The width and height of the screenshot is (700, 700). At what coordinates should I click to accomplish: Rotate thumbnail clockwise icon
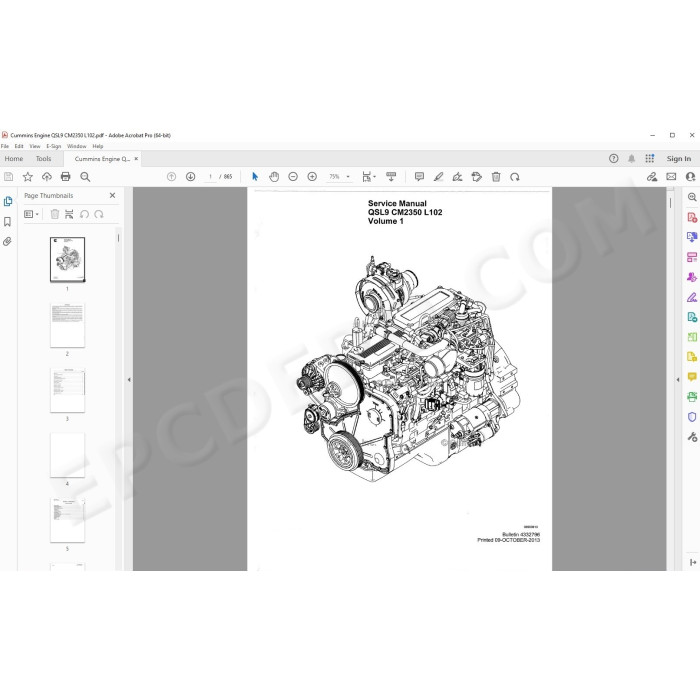coord(99,214)
